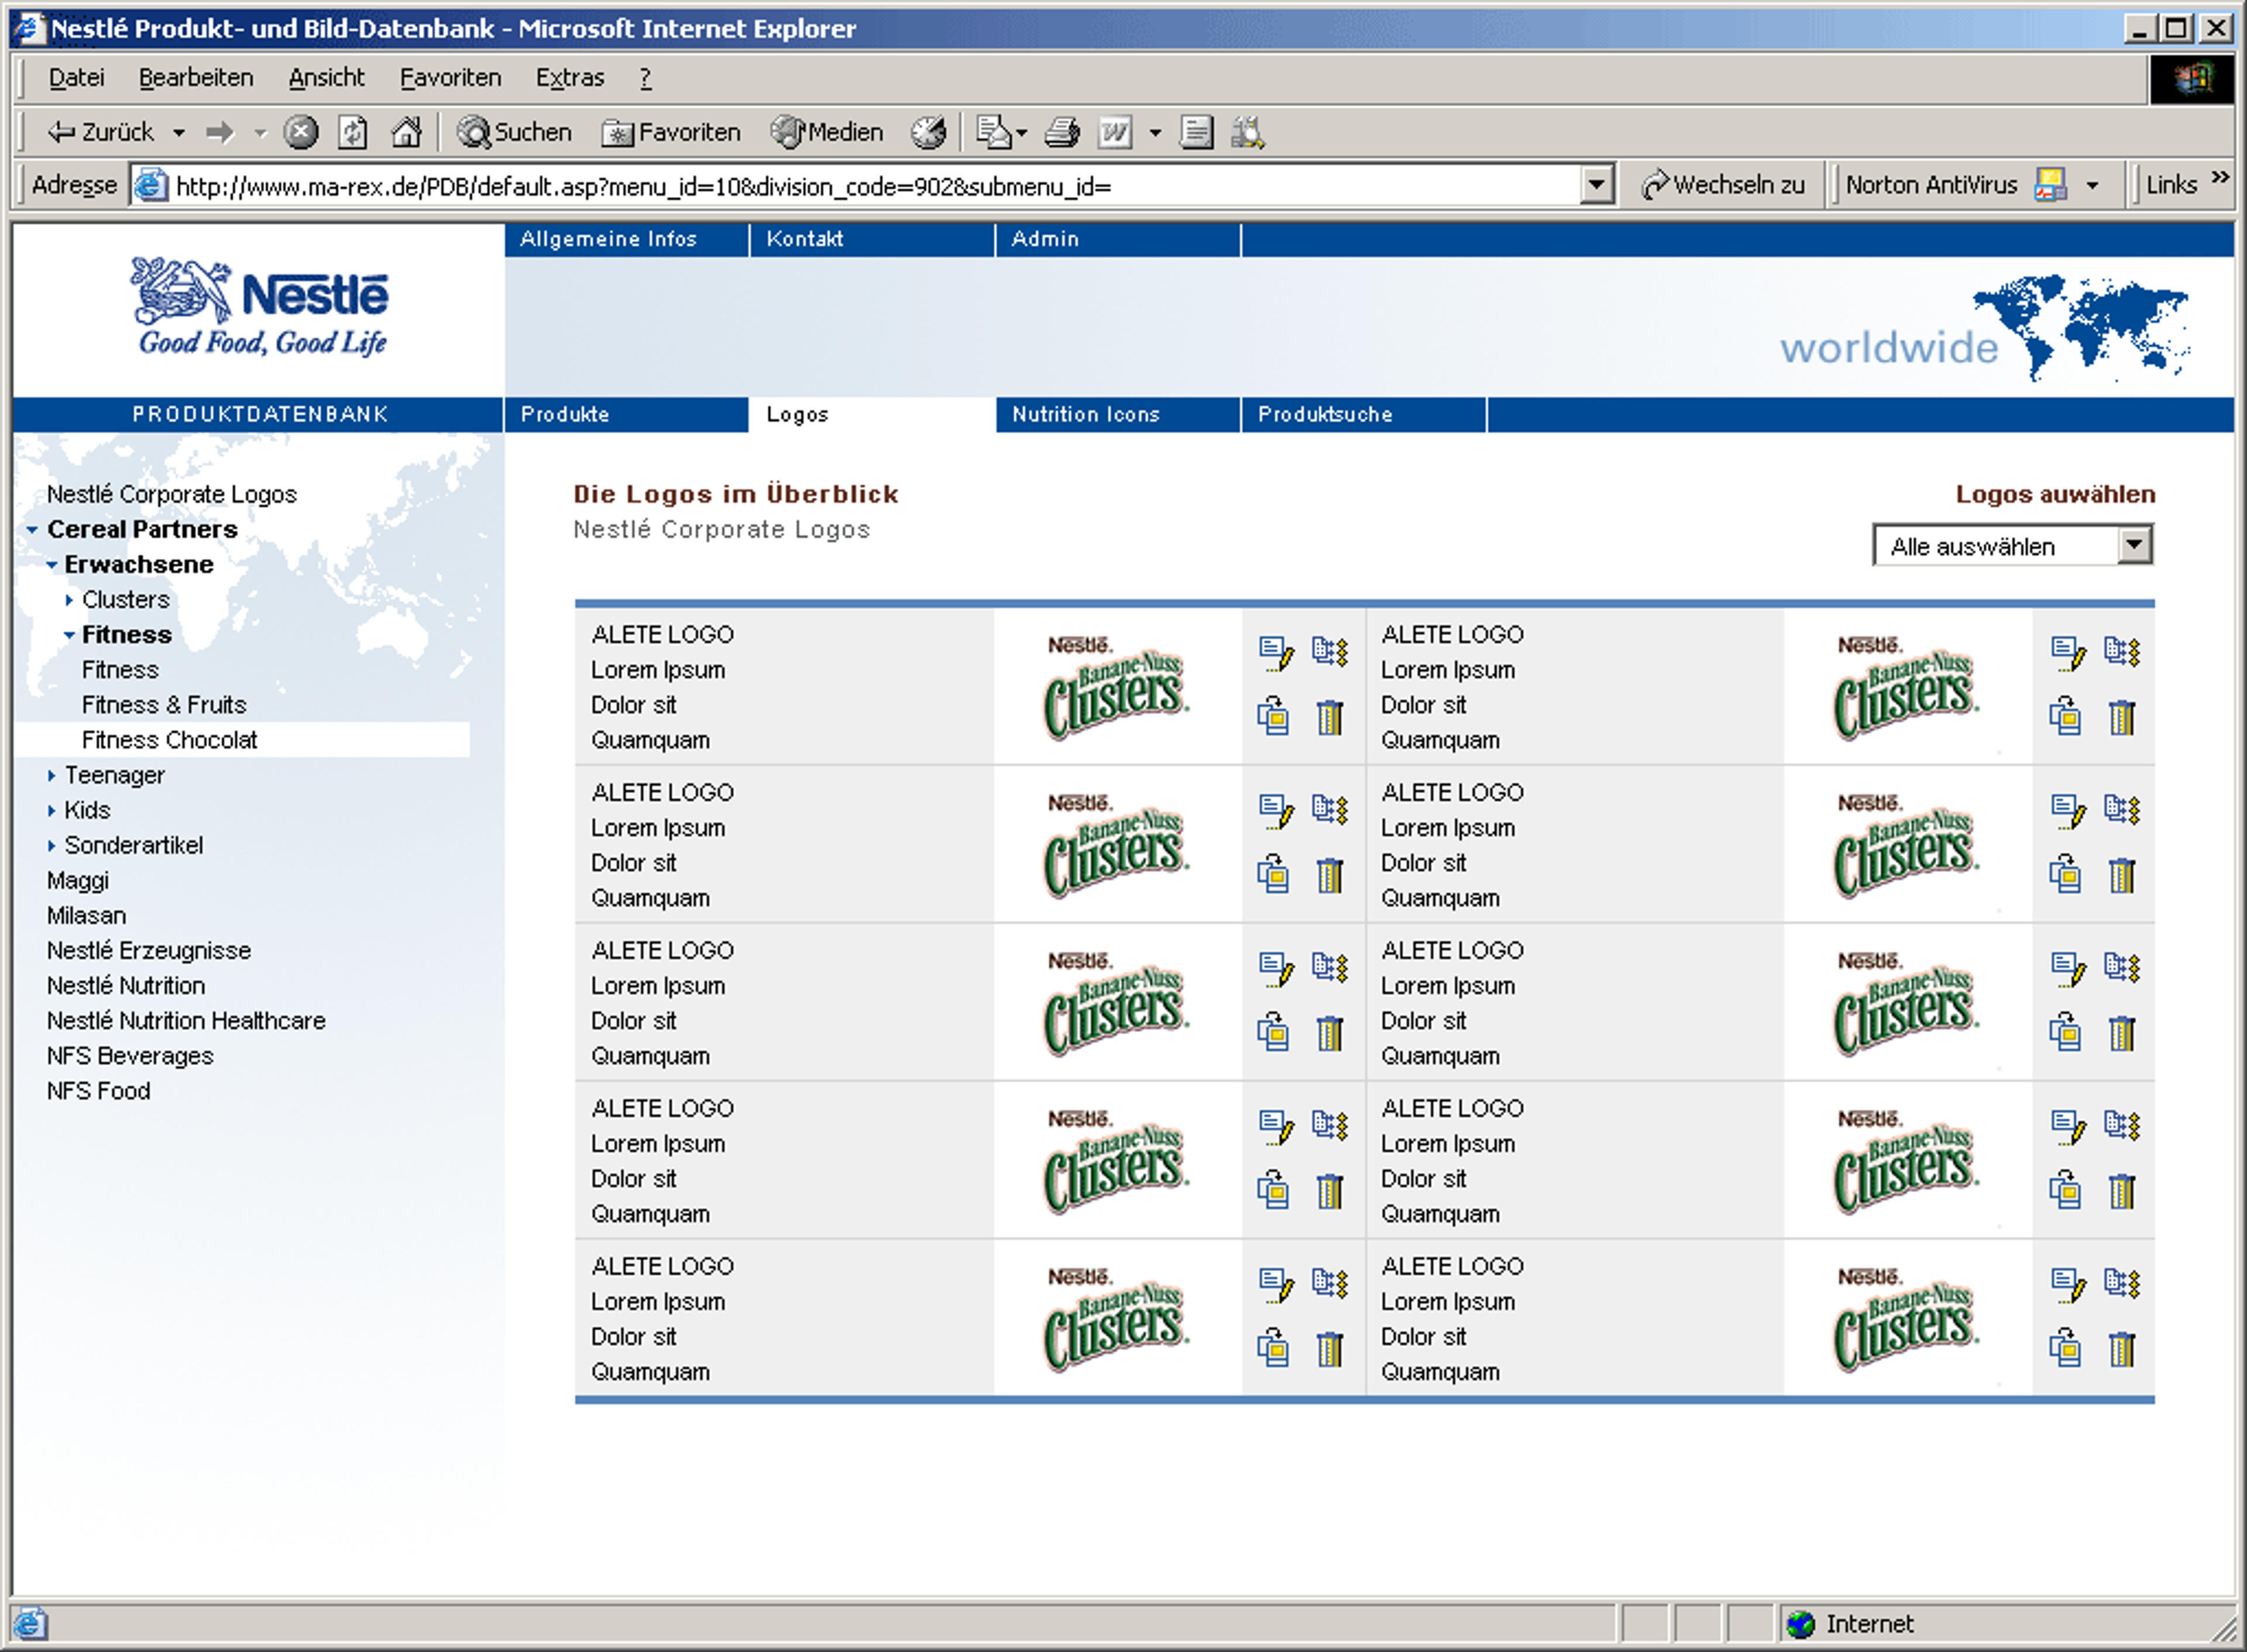Open the Milasan sidebar link
The width and height of the screenshot is (2247, 1652).
[87, 916]
